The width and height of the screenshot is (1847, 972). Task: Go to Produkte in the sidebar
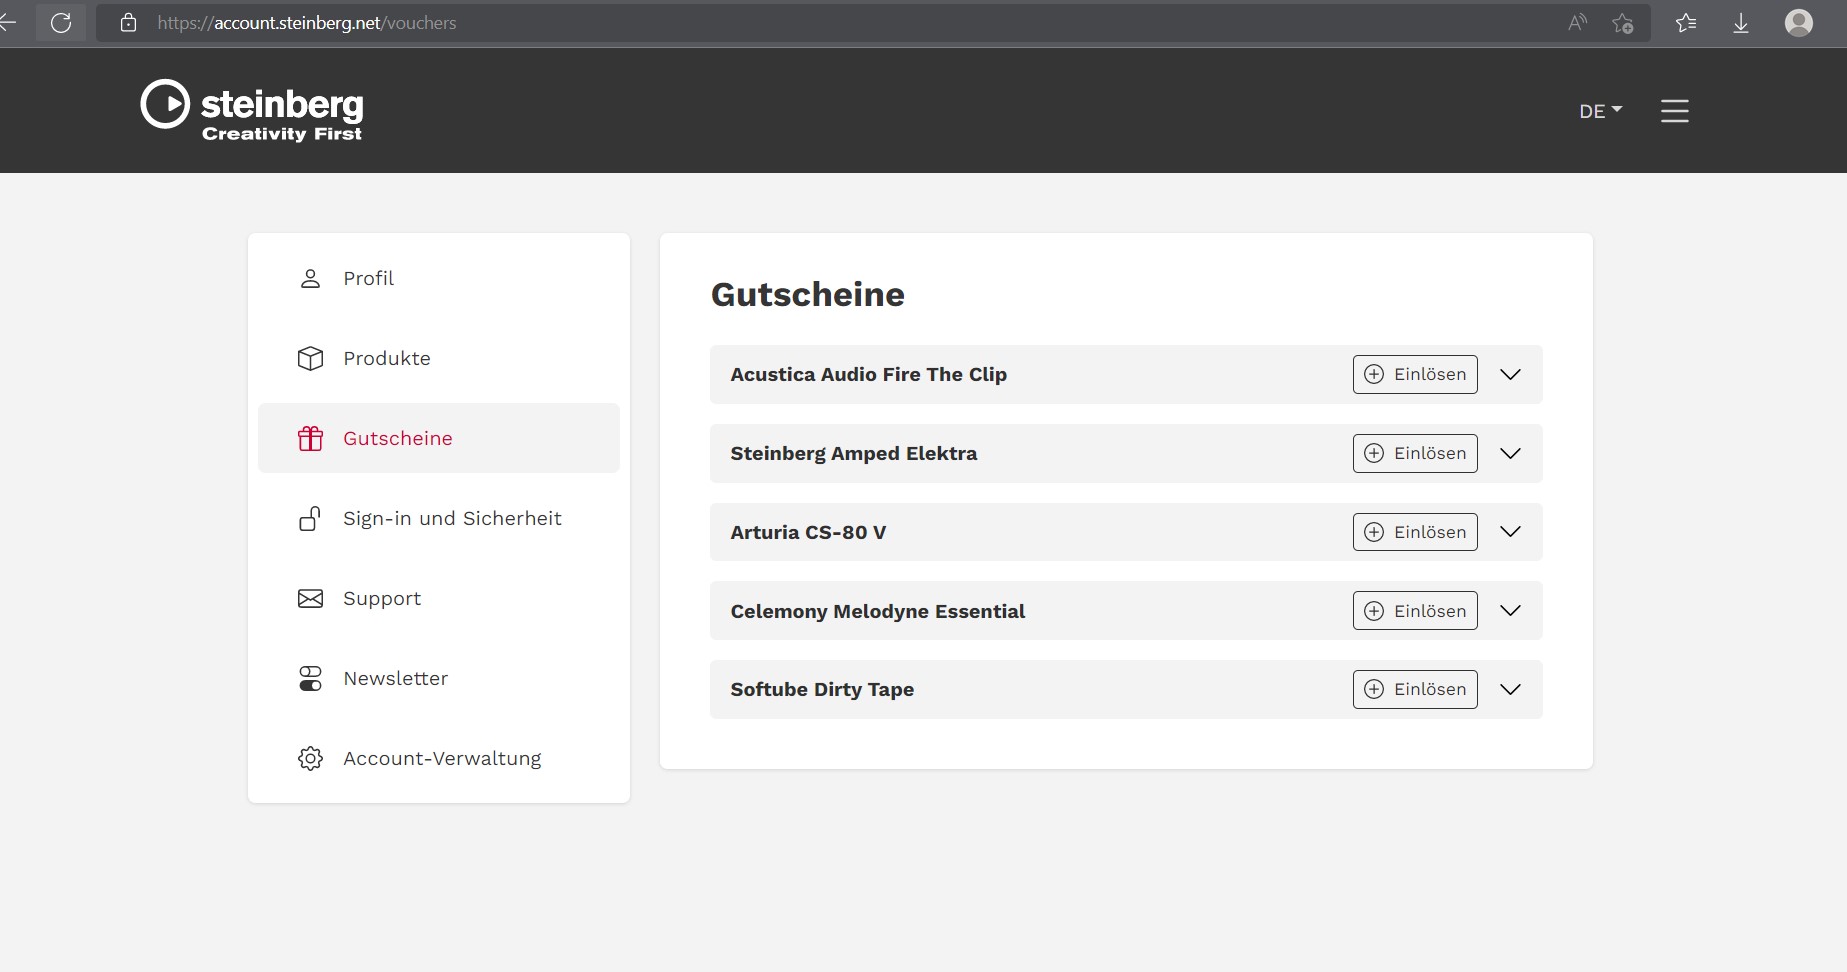(x=386, y=358)
